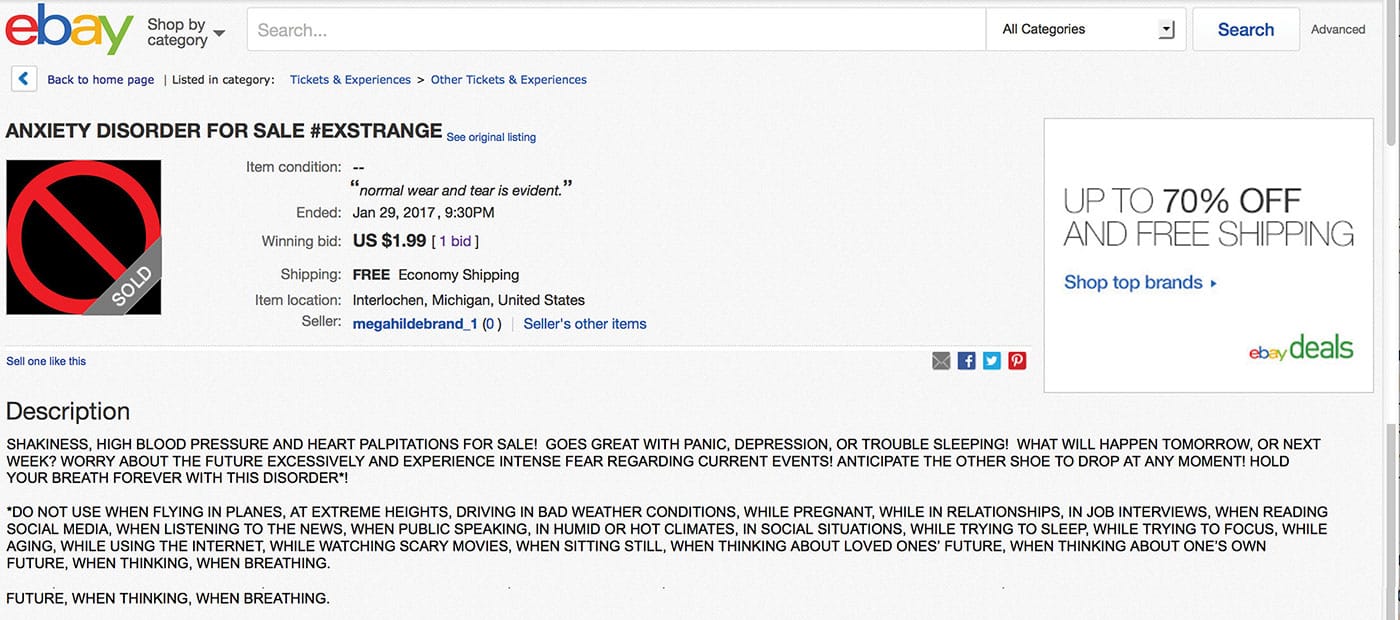
Task: Click Back to home page link
Action: (x=100, y=80)
